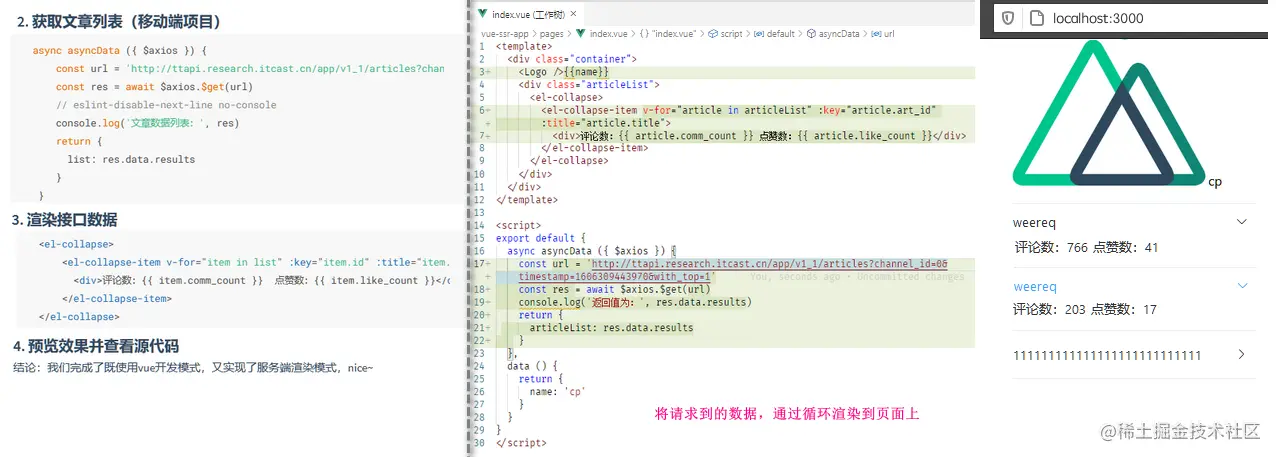Screen dimensions: 1276x457
Task: Click 'list: res.data.results' in tutorial code
Action: [131, 159]
